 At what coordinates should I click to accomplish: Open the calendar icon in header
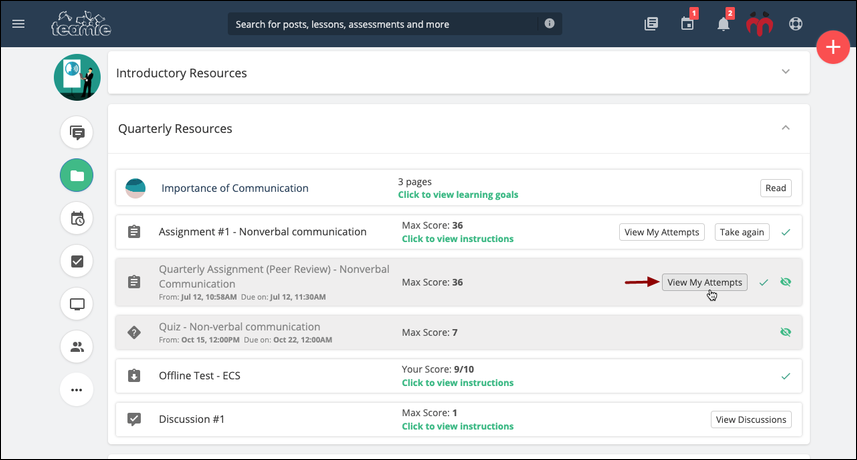click(x=688, y=24)
